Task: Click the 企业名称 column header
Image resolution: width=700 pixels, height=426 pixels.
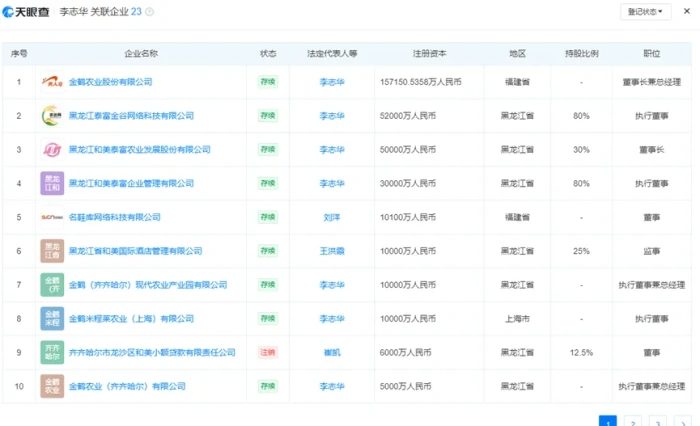Action: [141, 54]
